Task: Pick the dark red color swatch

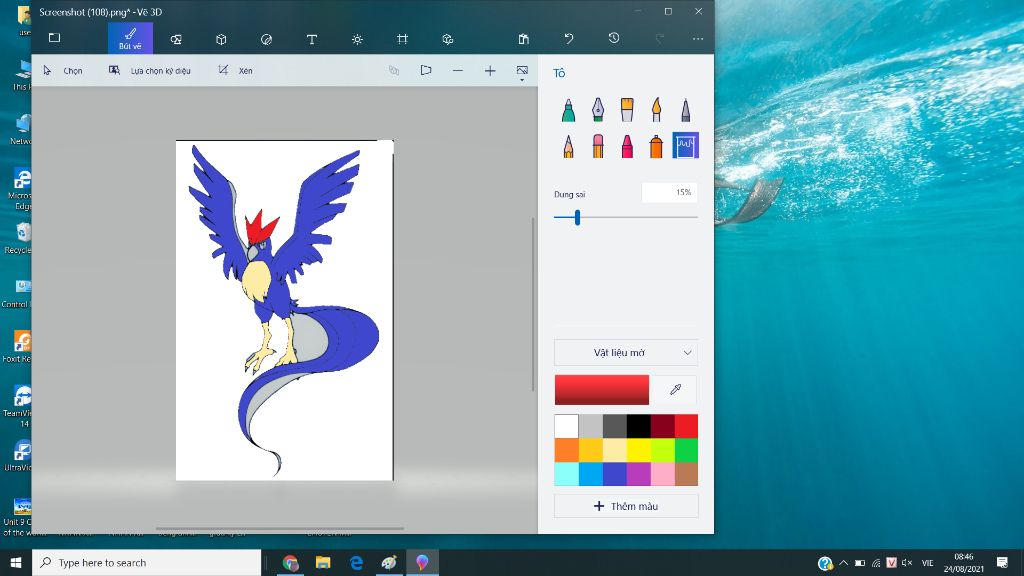Action: 662,426
